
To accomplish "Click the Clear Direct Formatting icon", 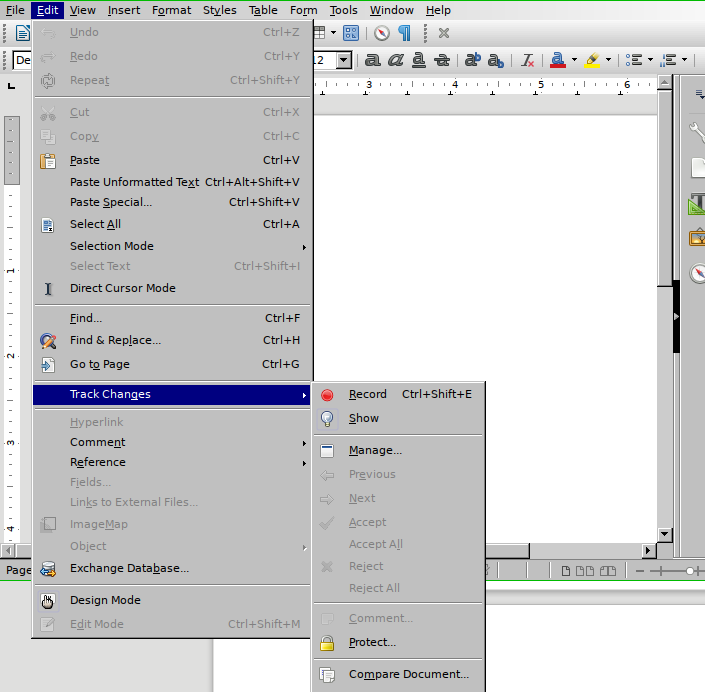I will coord(527,60).
